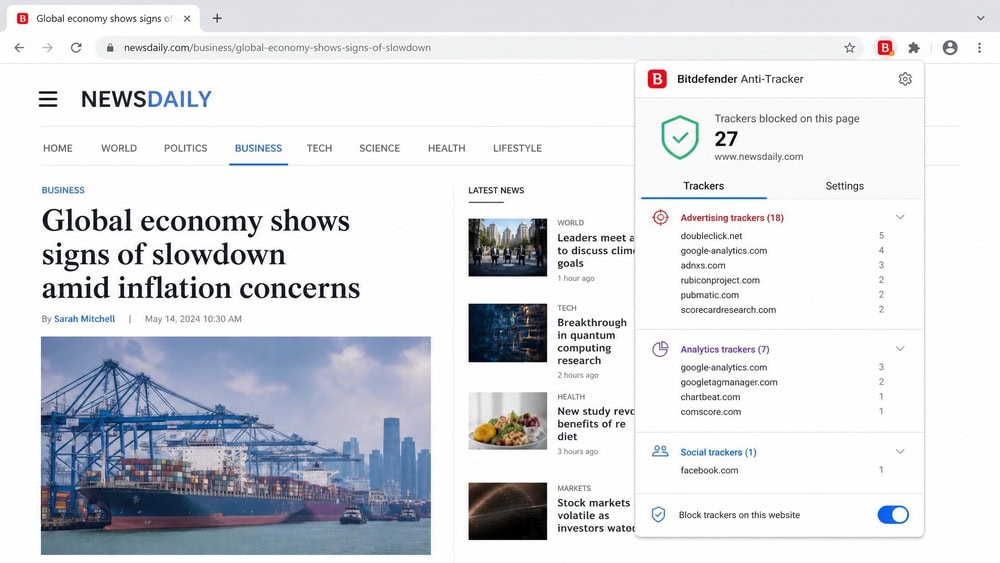The height and width of the screenshot is (563, 1000).
Task: Bookmark this page with the star icon
Action: [849, 48]
